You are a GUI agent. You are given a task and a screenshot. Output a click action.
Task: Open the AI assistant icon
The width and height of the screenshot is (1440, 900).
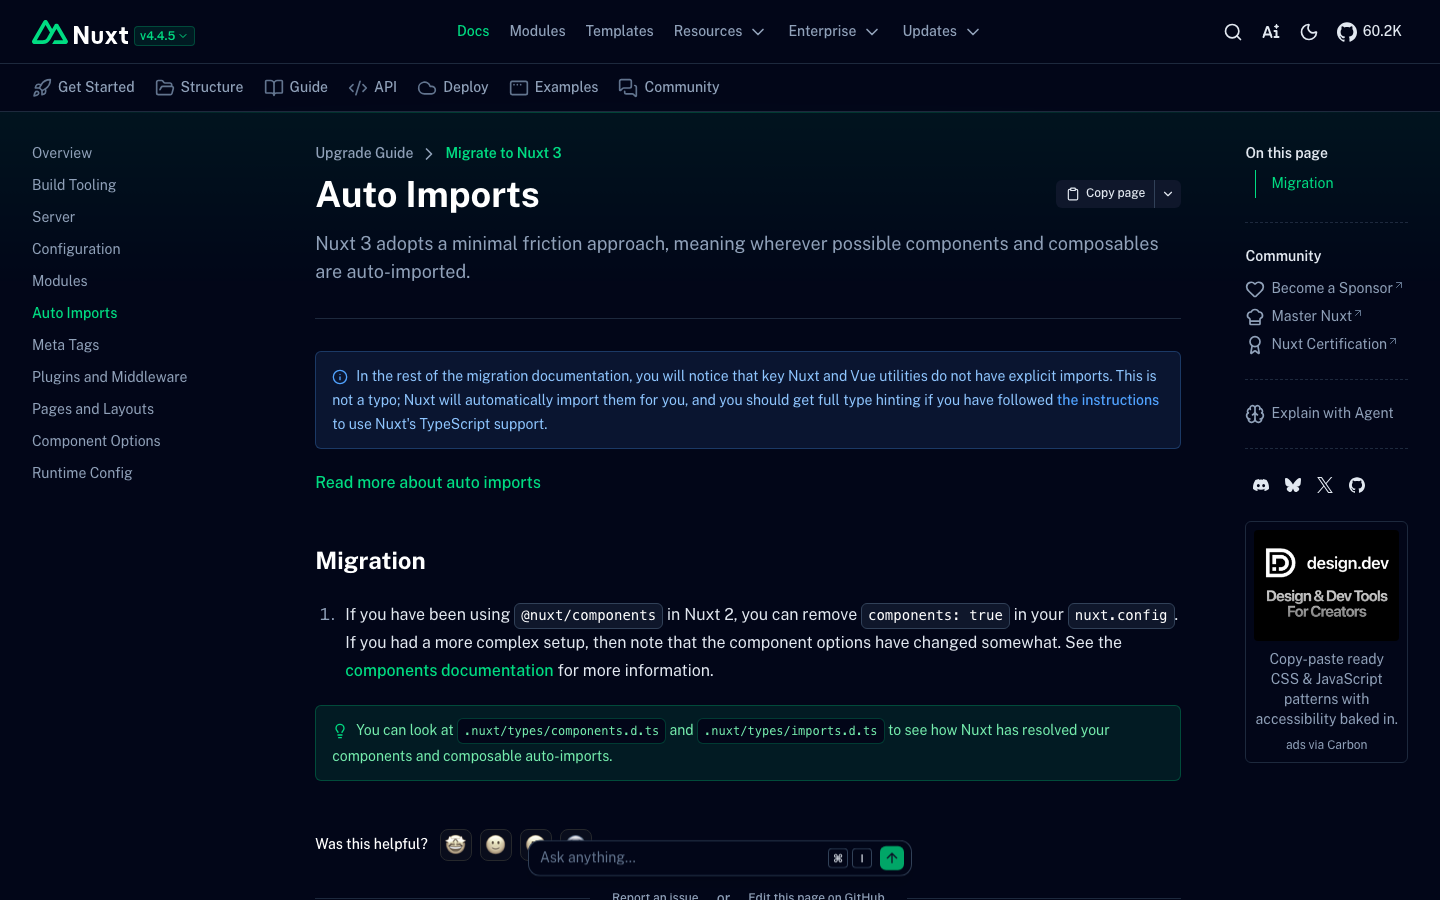pos(1271,32)
